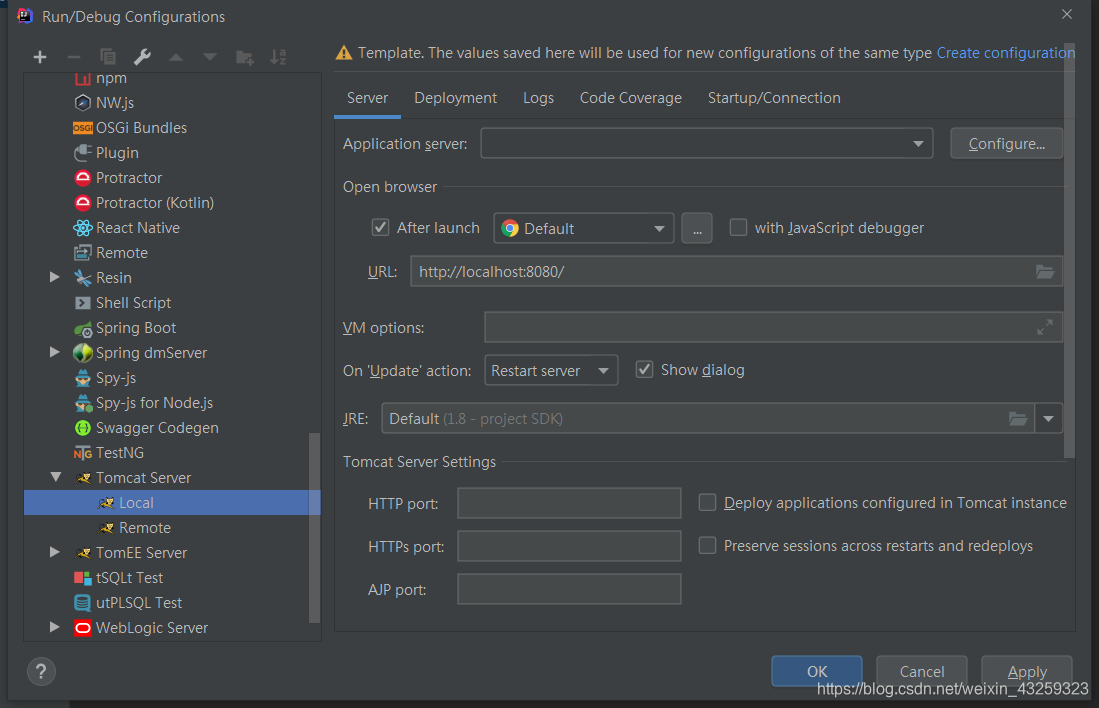Click the utPLSQL Test database icon
This screenshot has width=1099, height=708.
[x=83, y=603]
